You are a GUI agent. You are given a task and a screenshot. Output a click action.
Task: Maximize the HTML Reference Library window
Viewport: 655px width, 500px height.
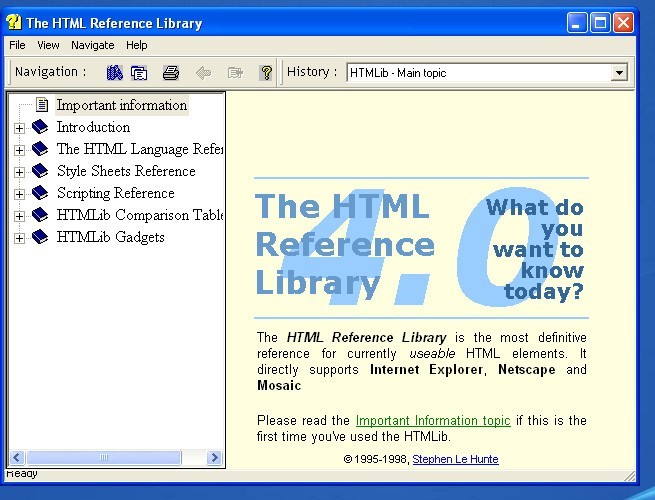(x=600, y=22)
